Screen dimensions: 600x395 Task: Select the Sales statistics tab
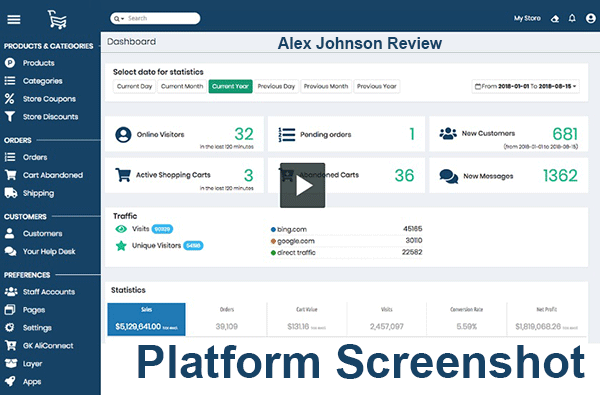point(147,319)
